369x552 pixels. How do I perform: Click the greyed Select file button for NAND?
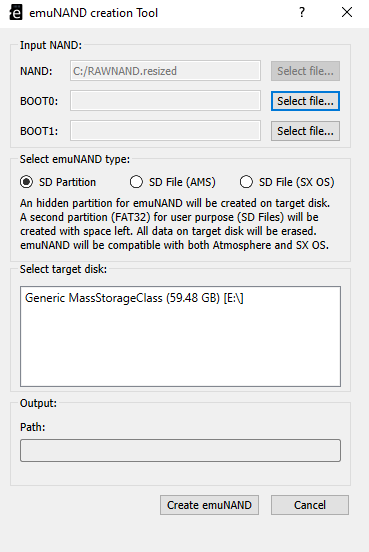(305, 71)
